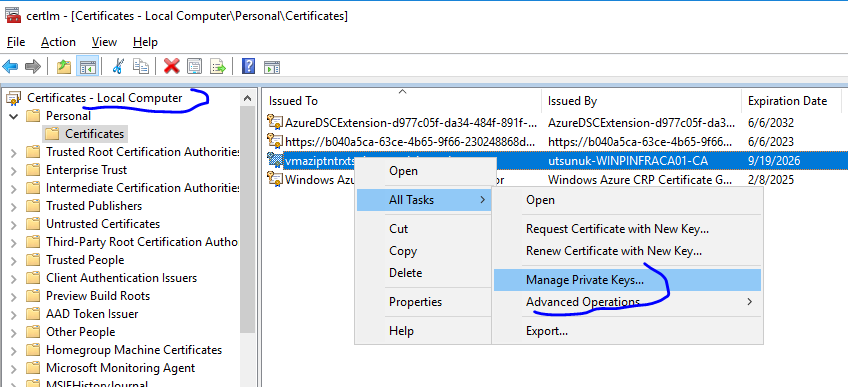Viewport: 848px width, 387px height.
Task: Choose Properties in the context menu
Action: (x=423, y=302)
